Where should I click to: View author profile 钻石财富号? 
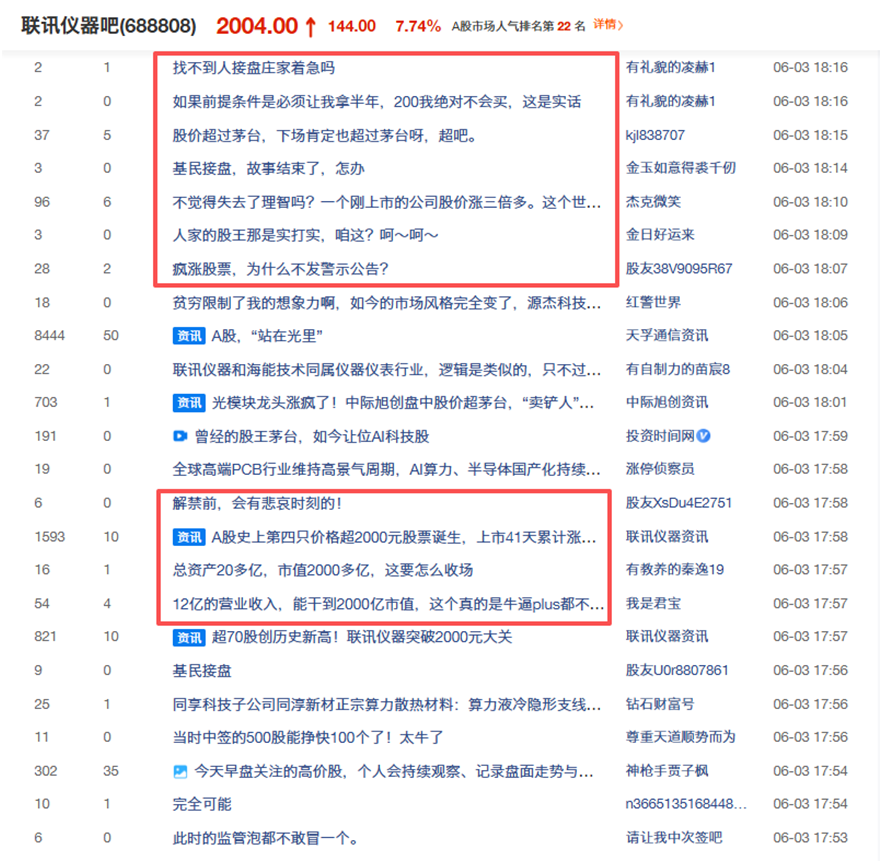click(x=660, y=704)
